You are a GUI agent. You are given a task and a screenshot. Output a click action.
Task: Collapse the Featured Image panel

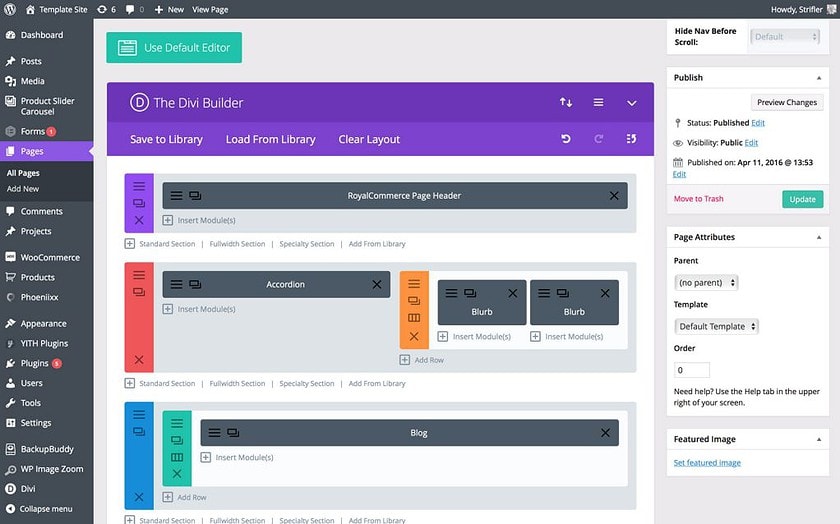(819, 439)
